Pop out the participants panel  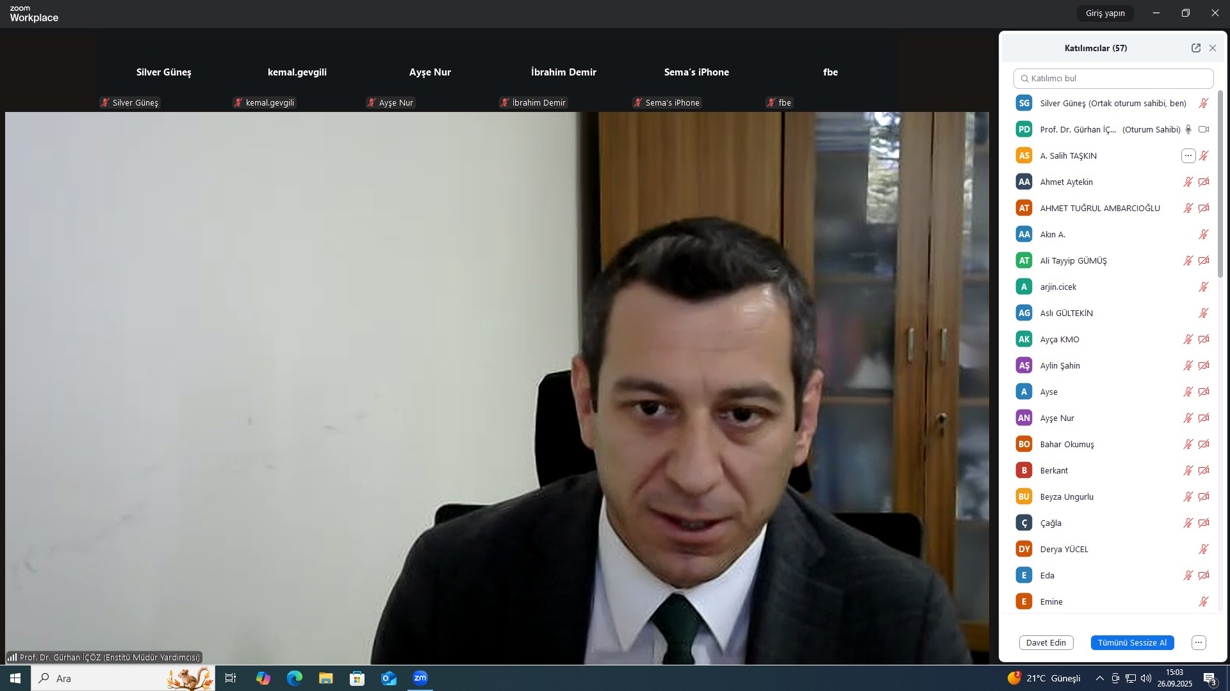tap(1196, 48)
